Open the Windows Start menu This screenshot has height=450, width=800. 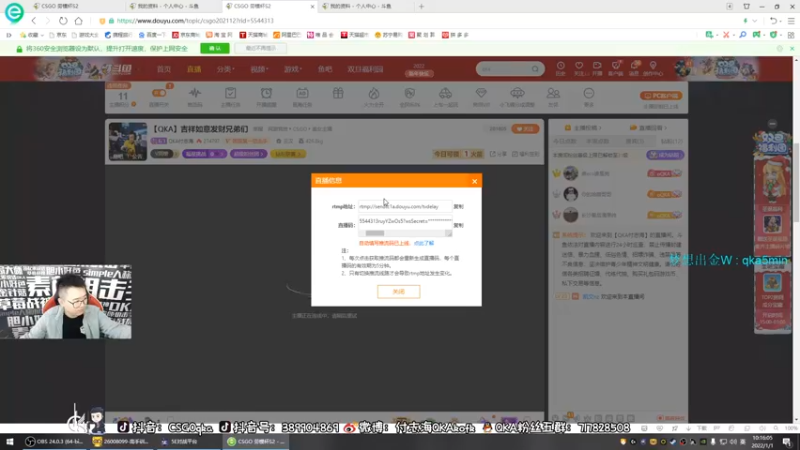tap(10, 442)
